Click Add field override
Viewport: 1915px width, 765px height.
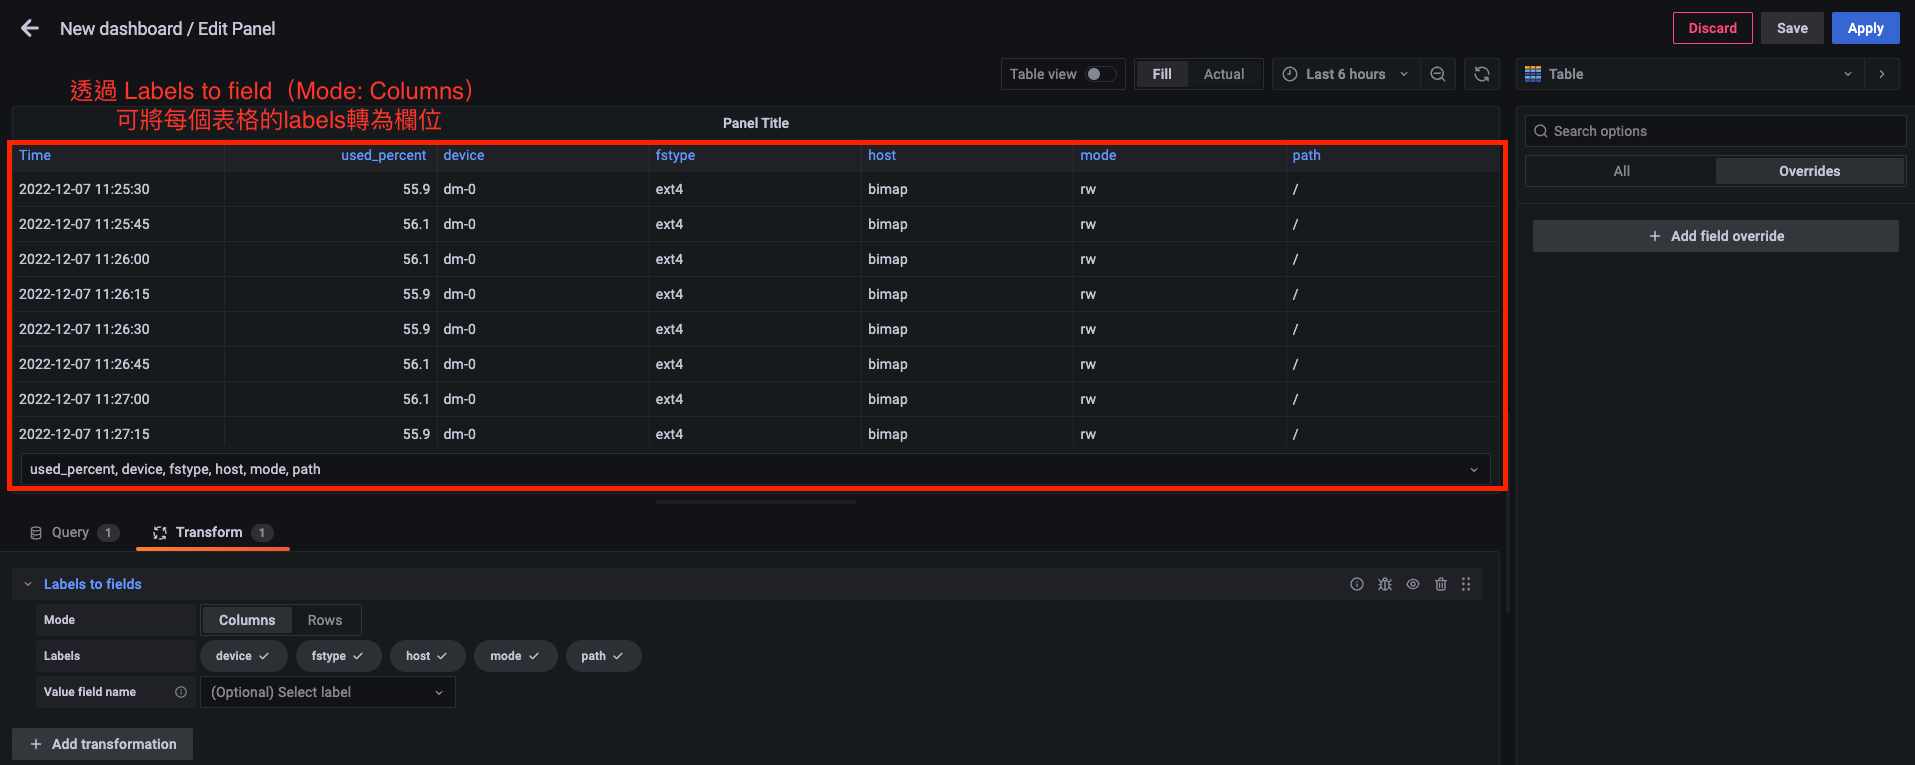click(1715, 236)
